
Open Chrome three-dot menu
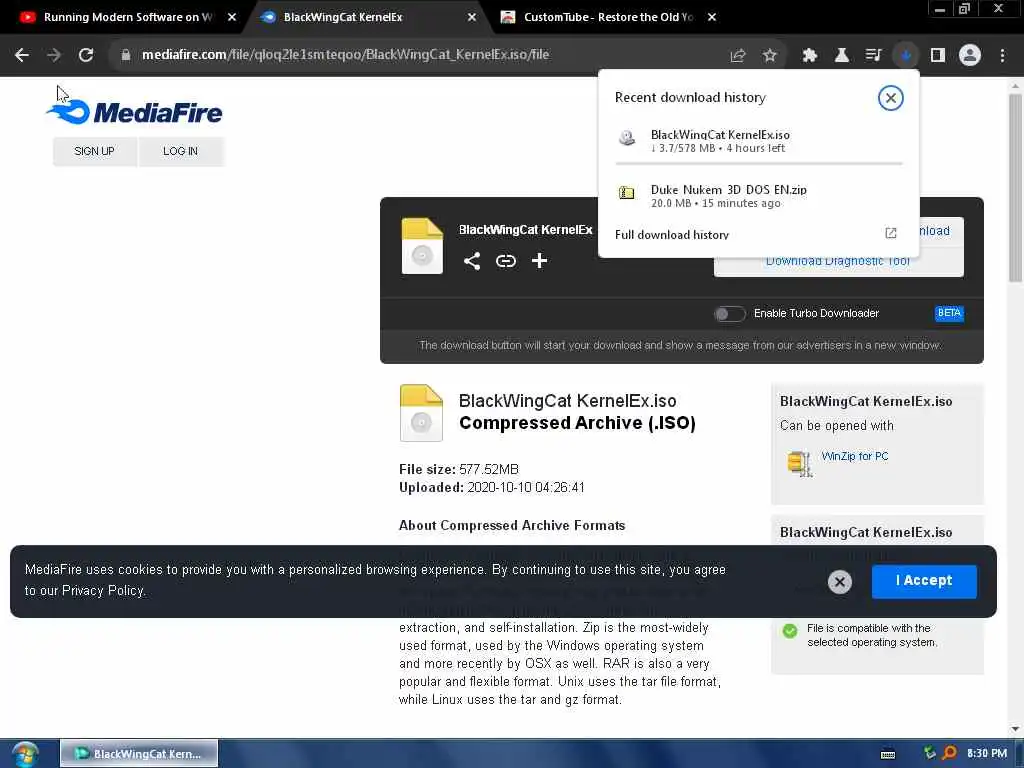[1002, 56]
